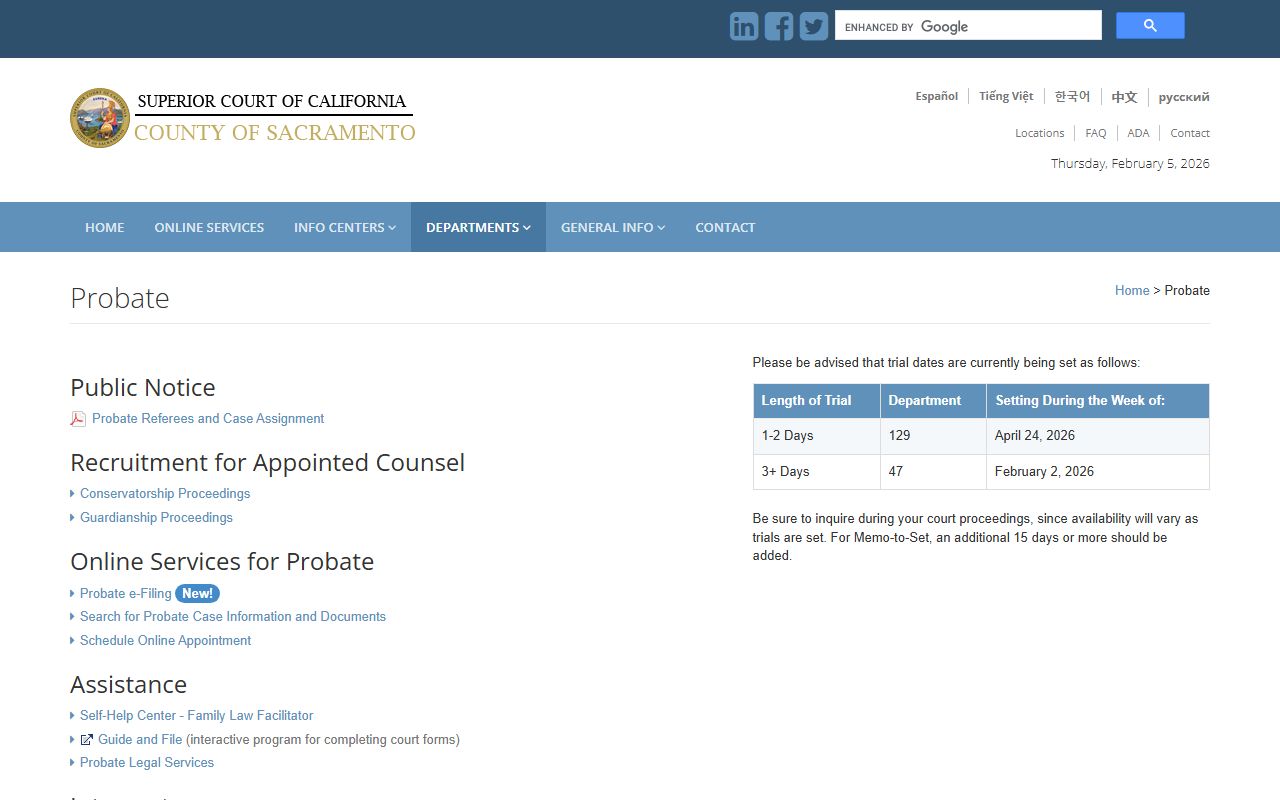The height and width of the screenshot is (800, 1280).
Task: Click the April 24, 2026 cell
Action: click(1098, 436)
